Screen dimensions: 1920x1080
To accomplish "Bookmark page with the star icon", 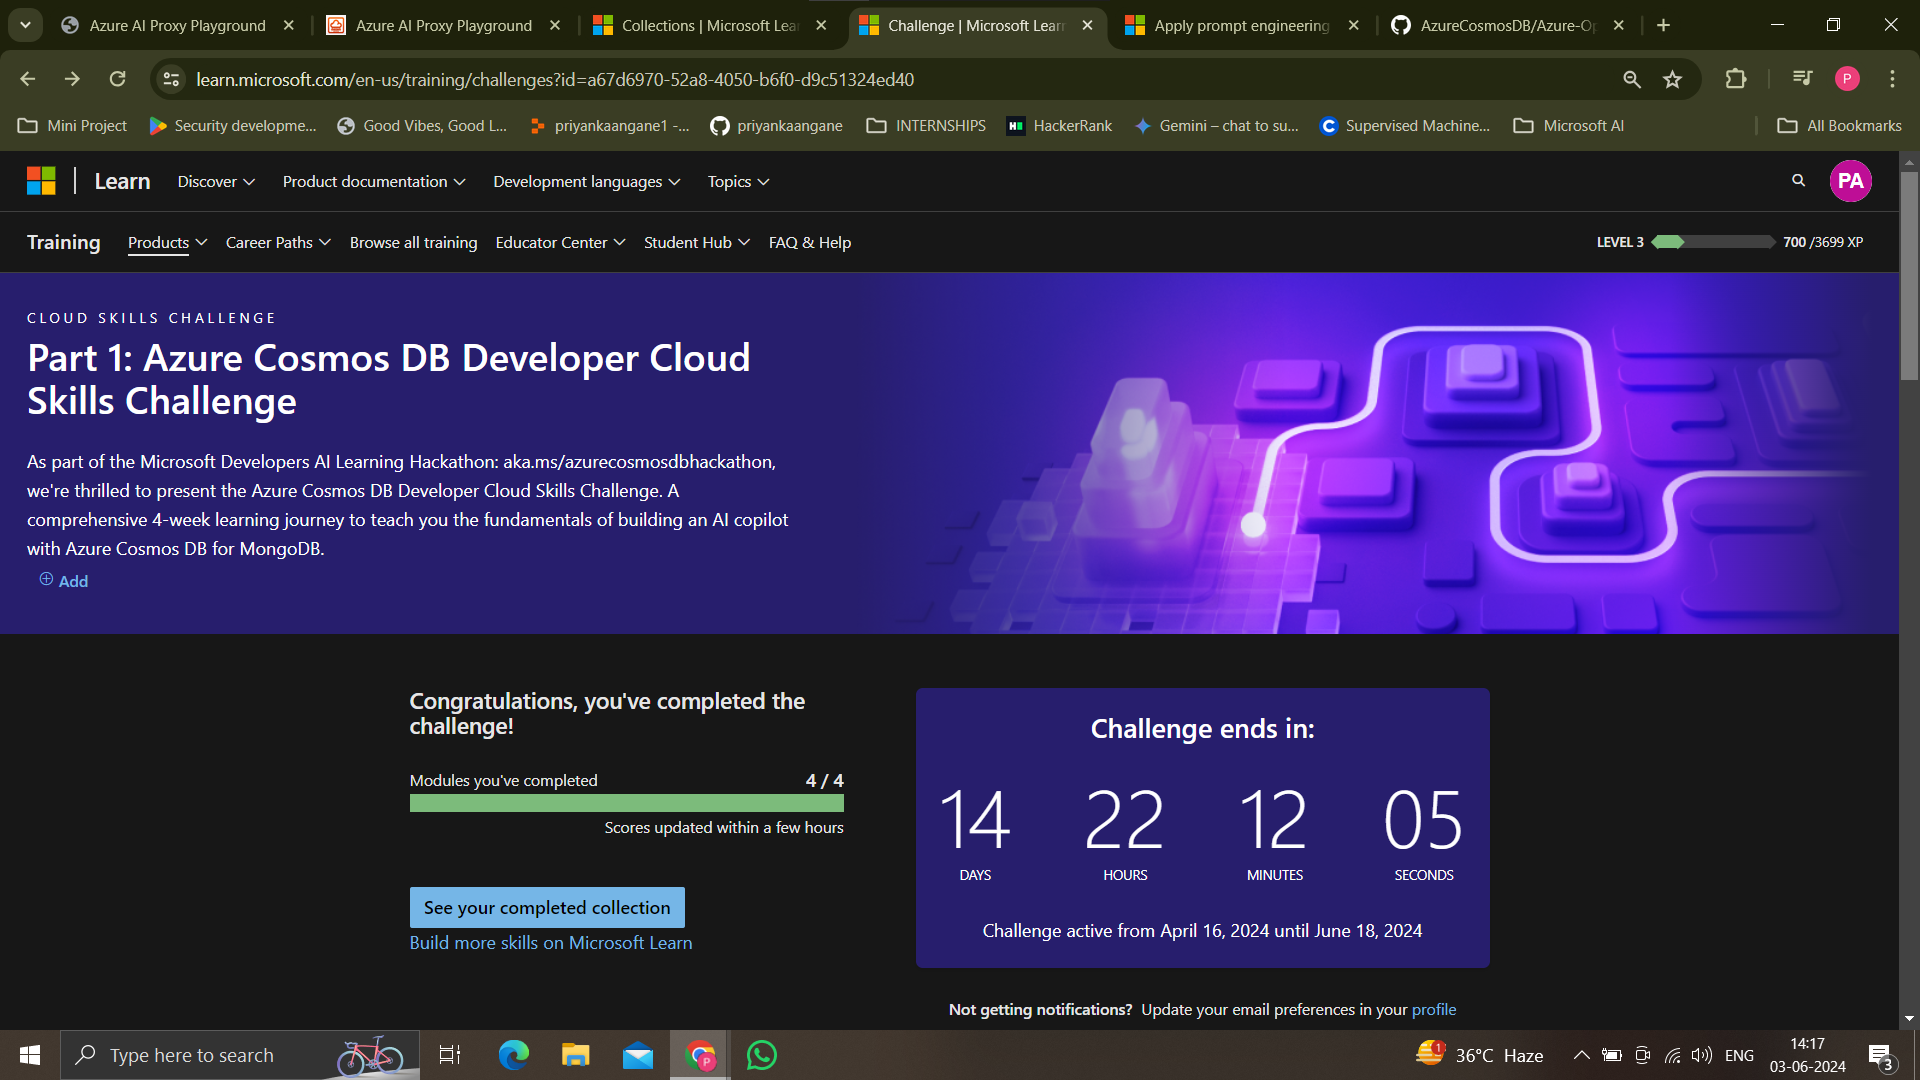I will (x=1672, y=79).
